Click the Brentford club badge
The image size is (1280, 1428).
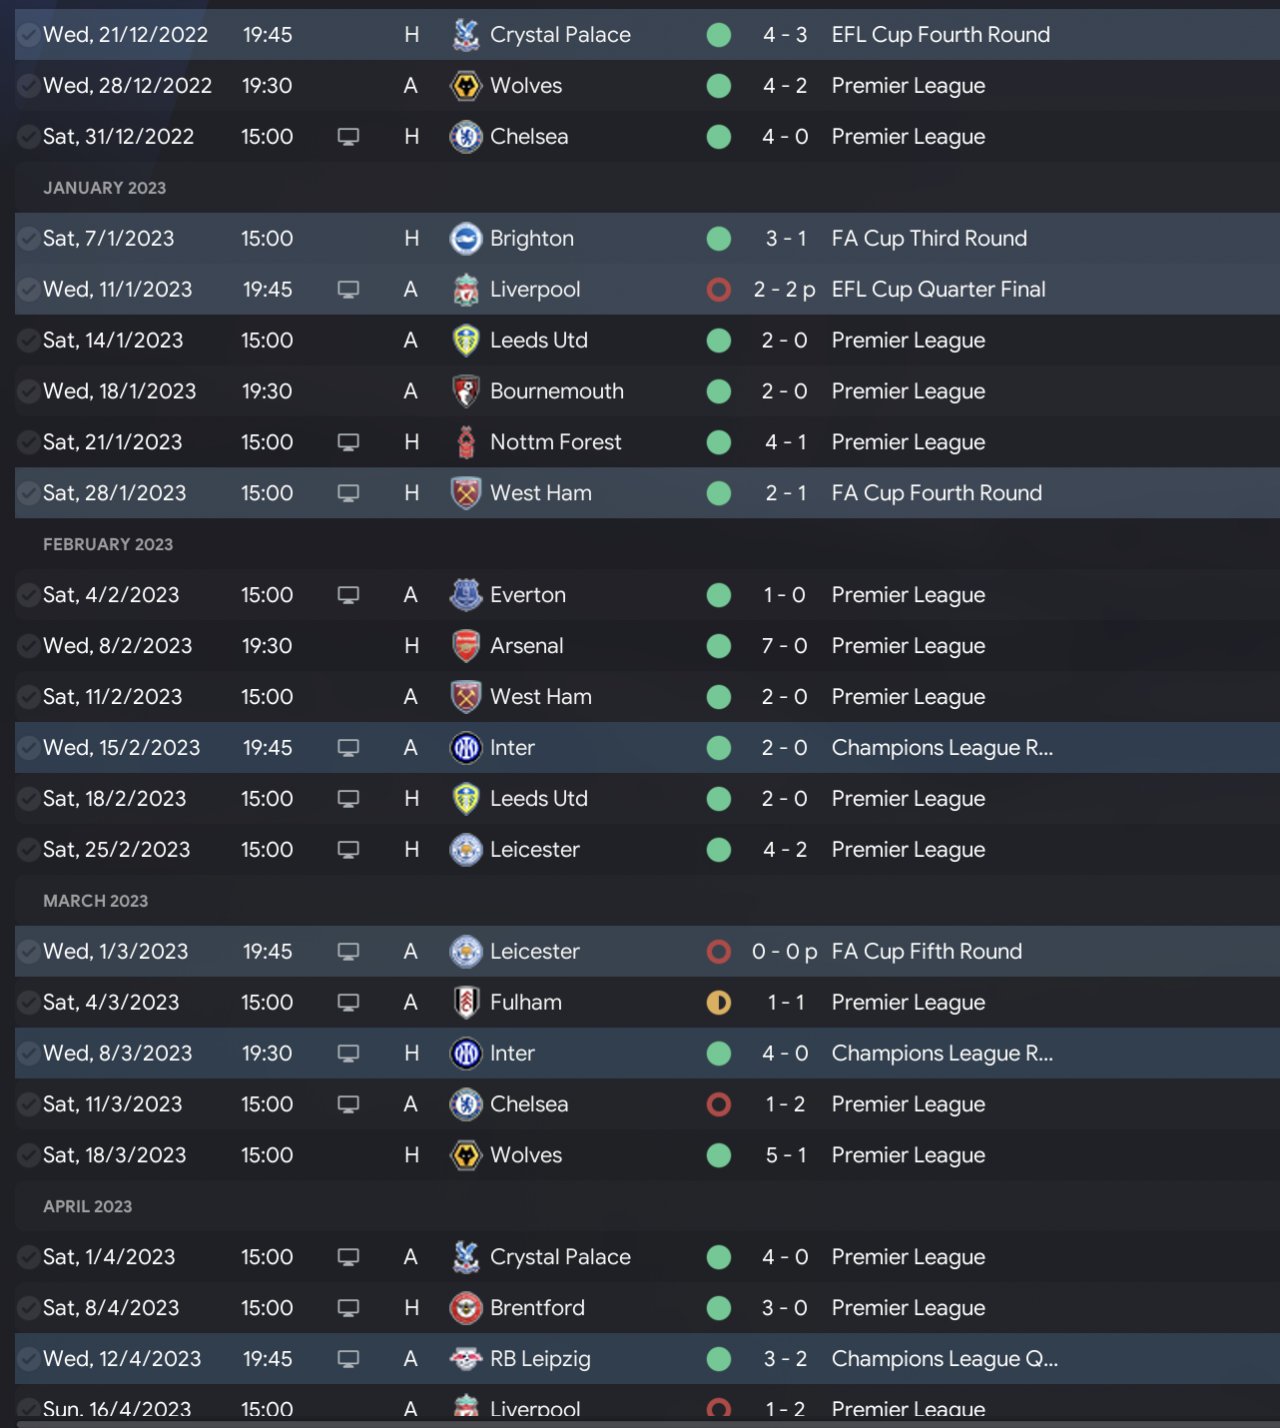pos(466,1308)
